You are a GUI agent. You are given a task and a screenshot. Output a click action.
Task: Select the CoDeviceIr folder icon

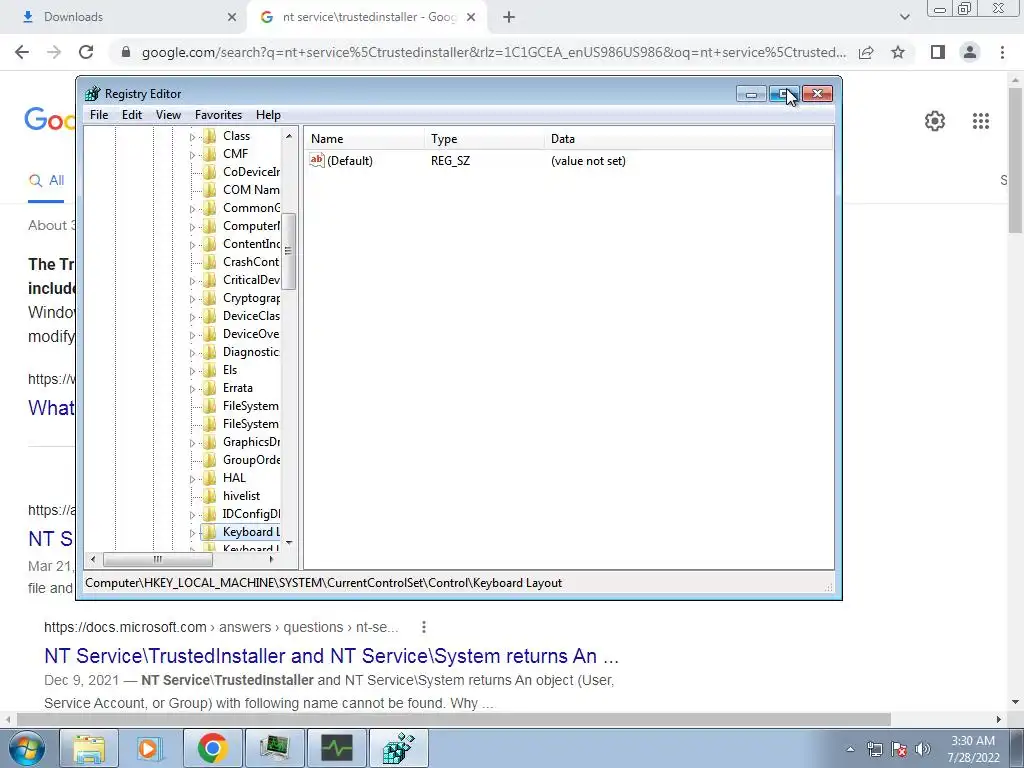[x=210, y=172]
